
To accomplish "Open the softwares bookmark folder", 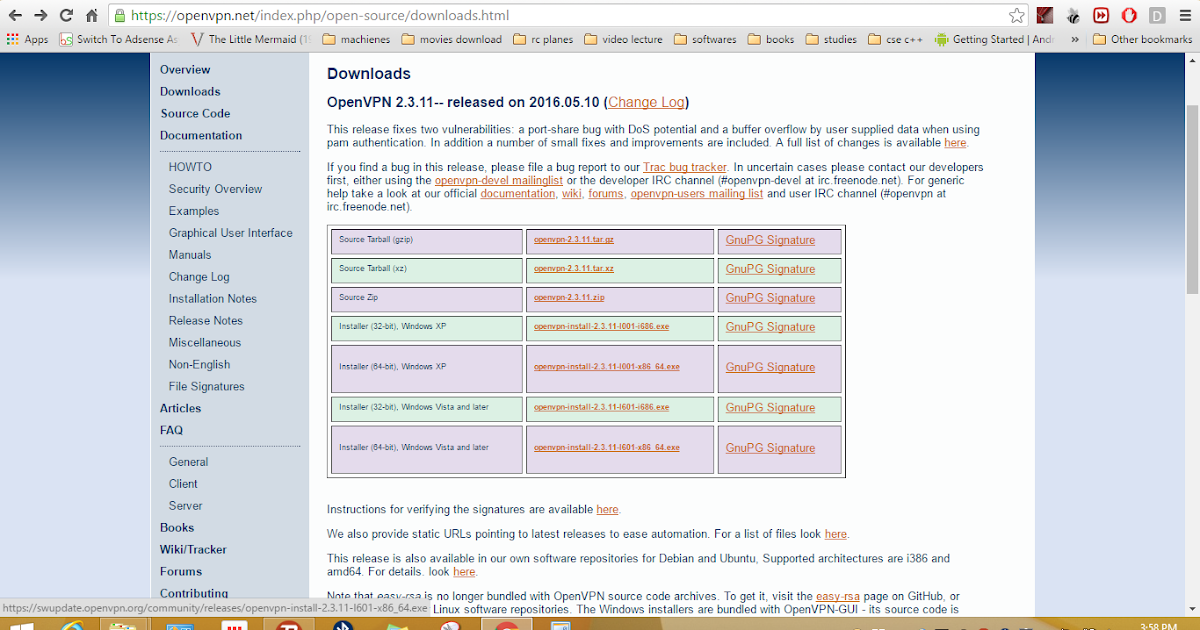I will 705,40.
